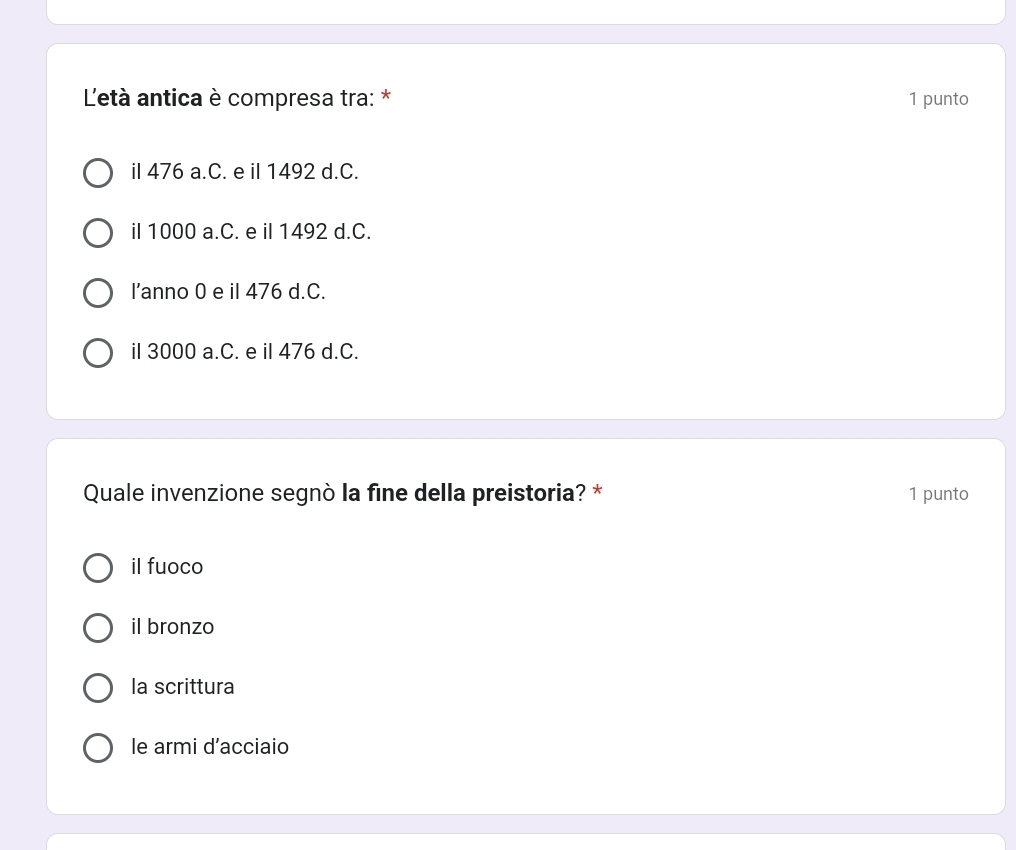
Task: Click the answer text 'l'anno 0 e il 476 d.C.'
Action: tap(228, 292)
